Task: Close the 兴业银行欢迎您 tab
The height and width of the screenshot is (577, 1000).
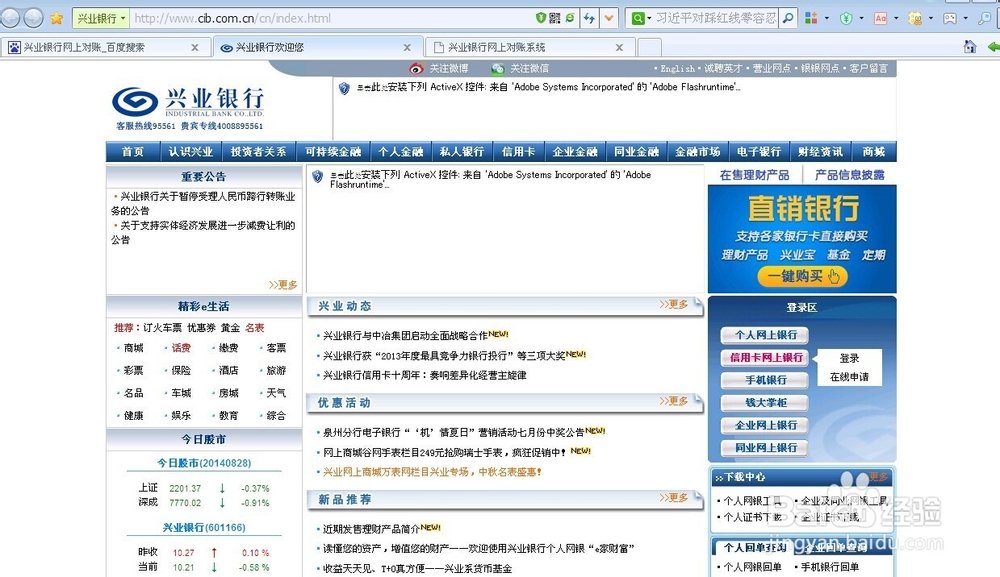Action: tap(407, 47)
